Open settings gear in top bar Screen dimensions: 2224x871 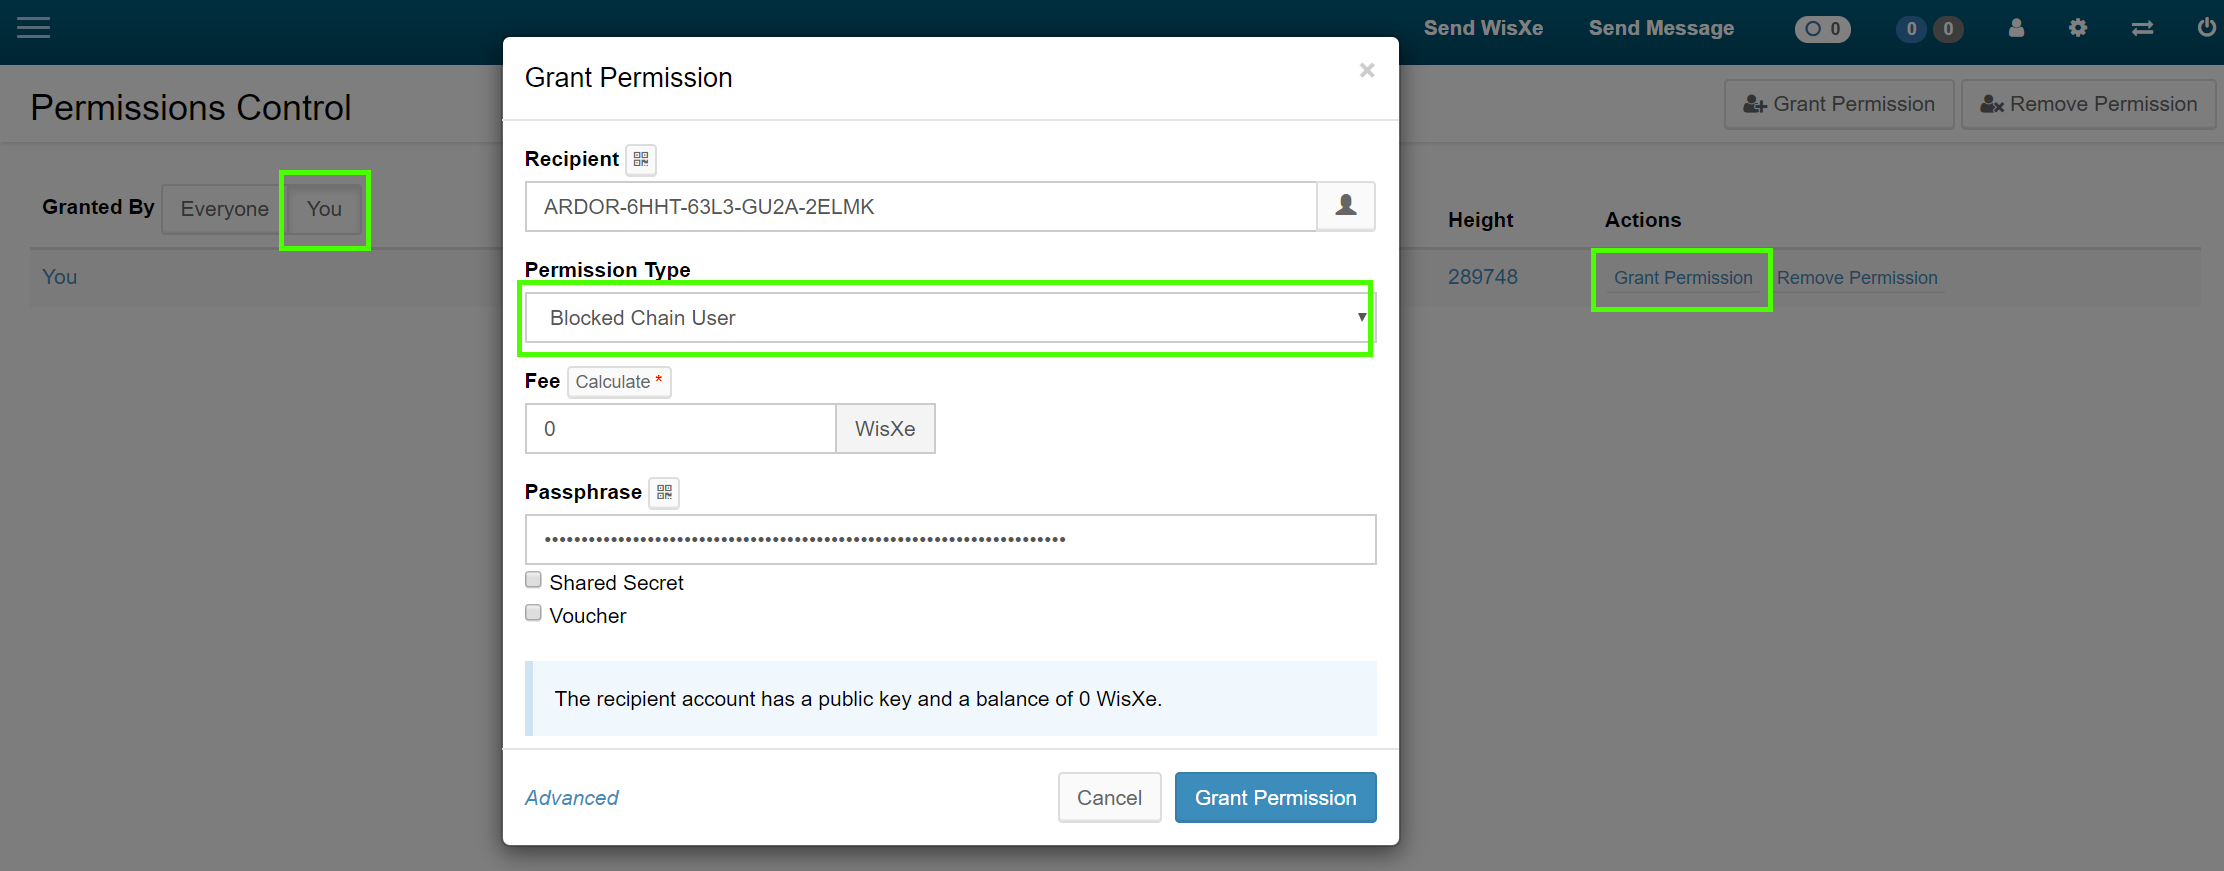coord(2078,28)
